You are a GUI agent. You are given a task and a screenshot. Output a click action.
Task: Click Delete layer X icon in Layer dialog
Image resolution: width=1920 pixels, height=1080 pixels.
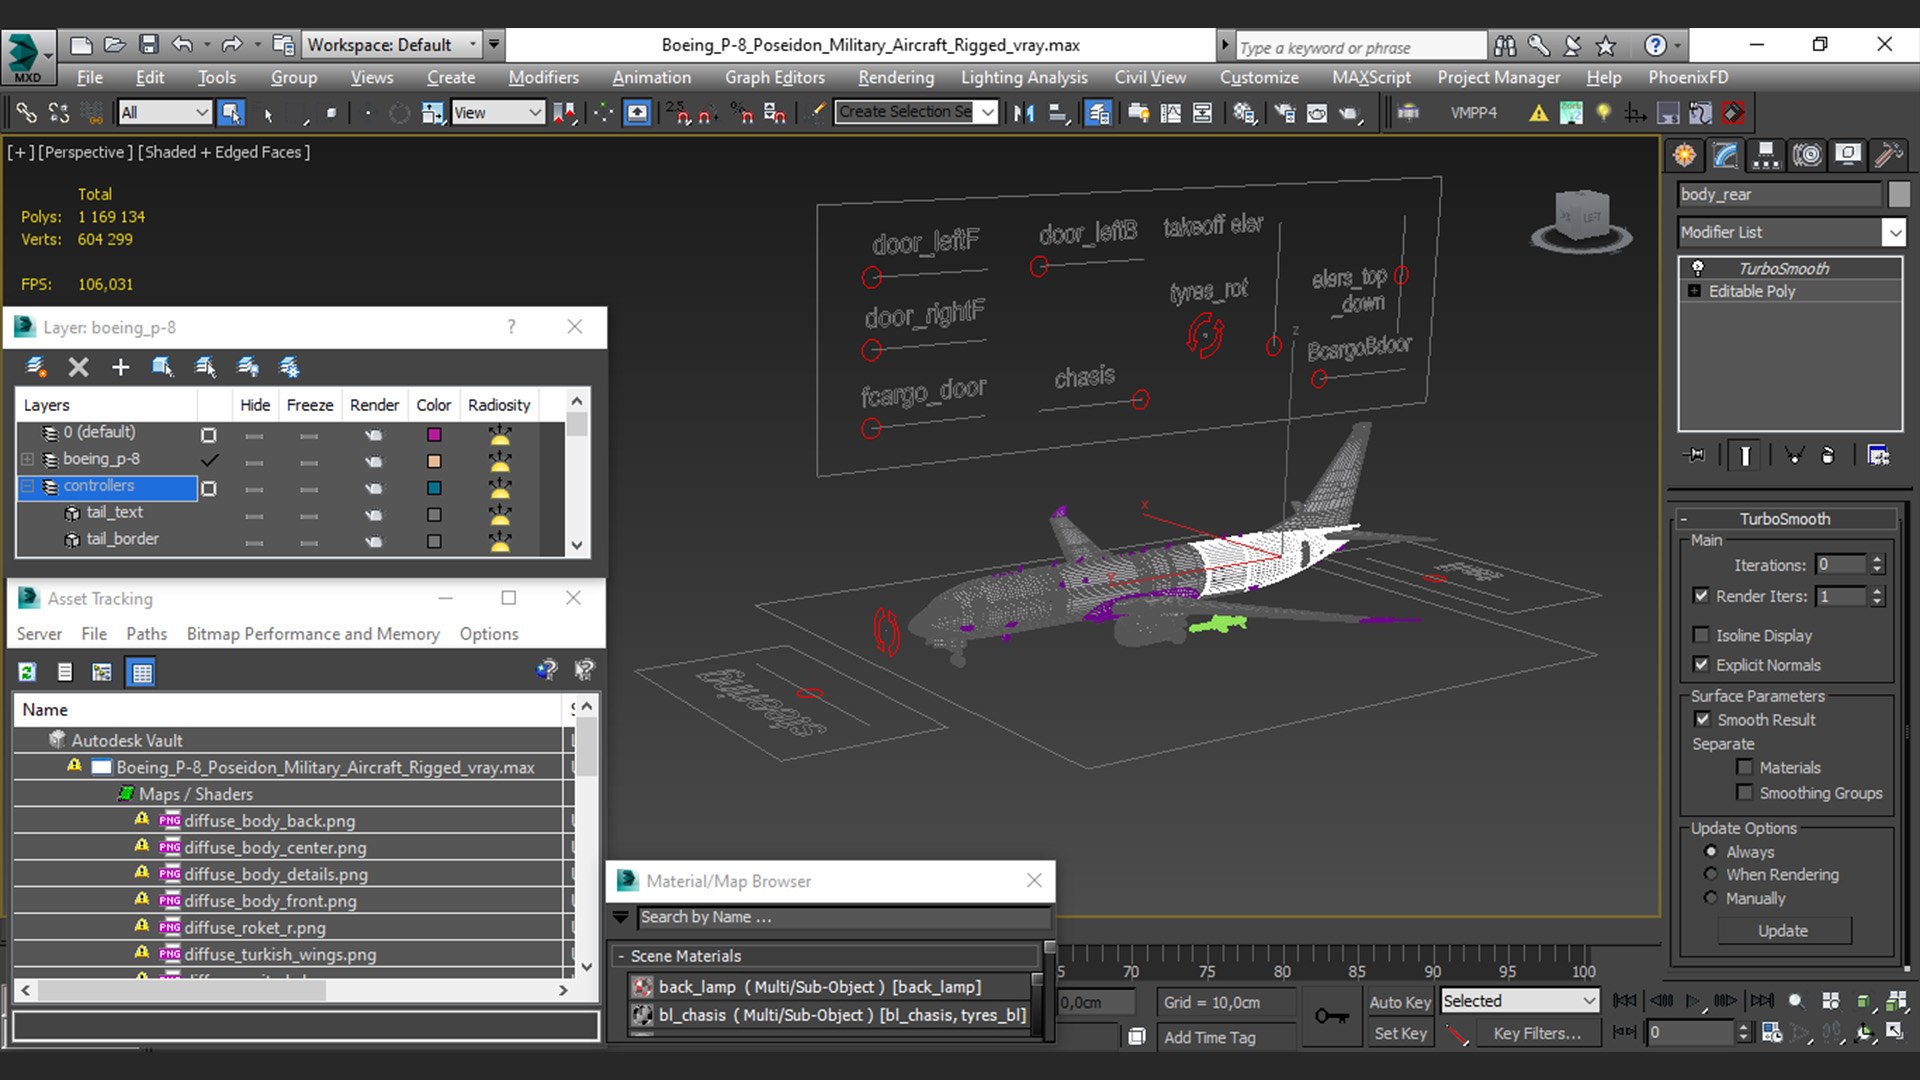[x=78, y=367]
